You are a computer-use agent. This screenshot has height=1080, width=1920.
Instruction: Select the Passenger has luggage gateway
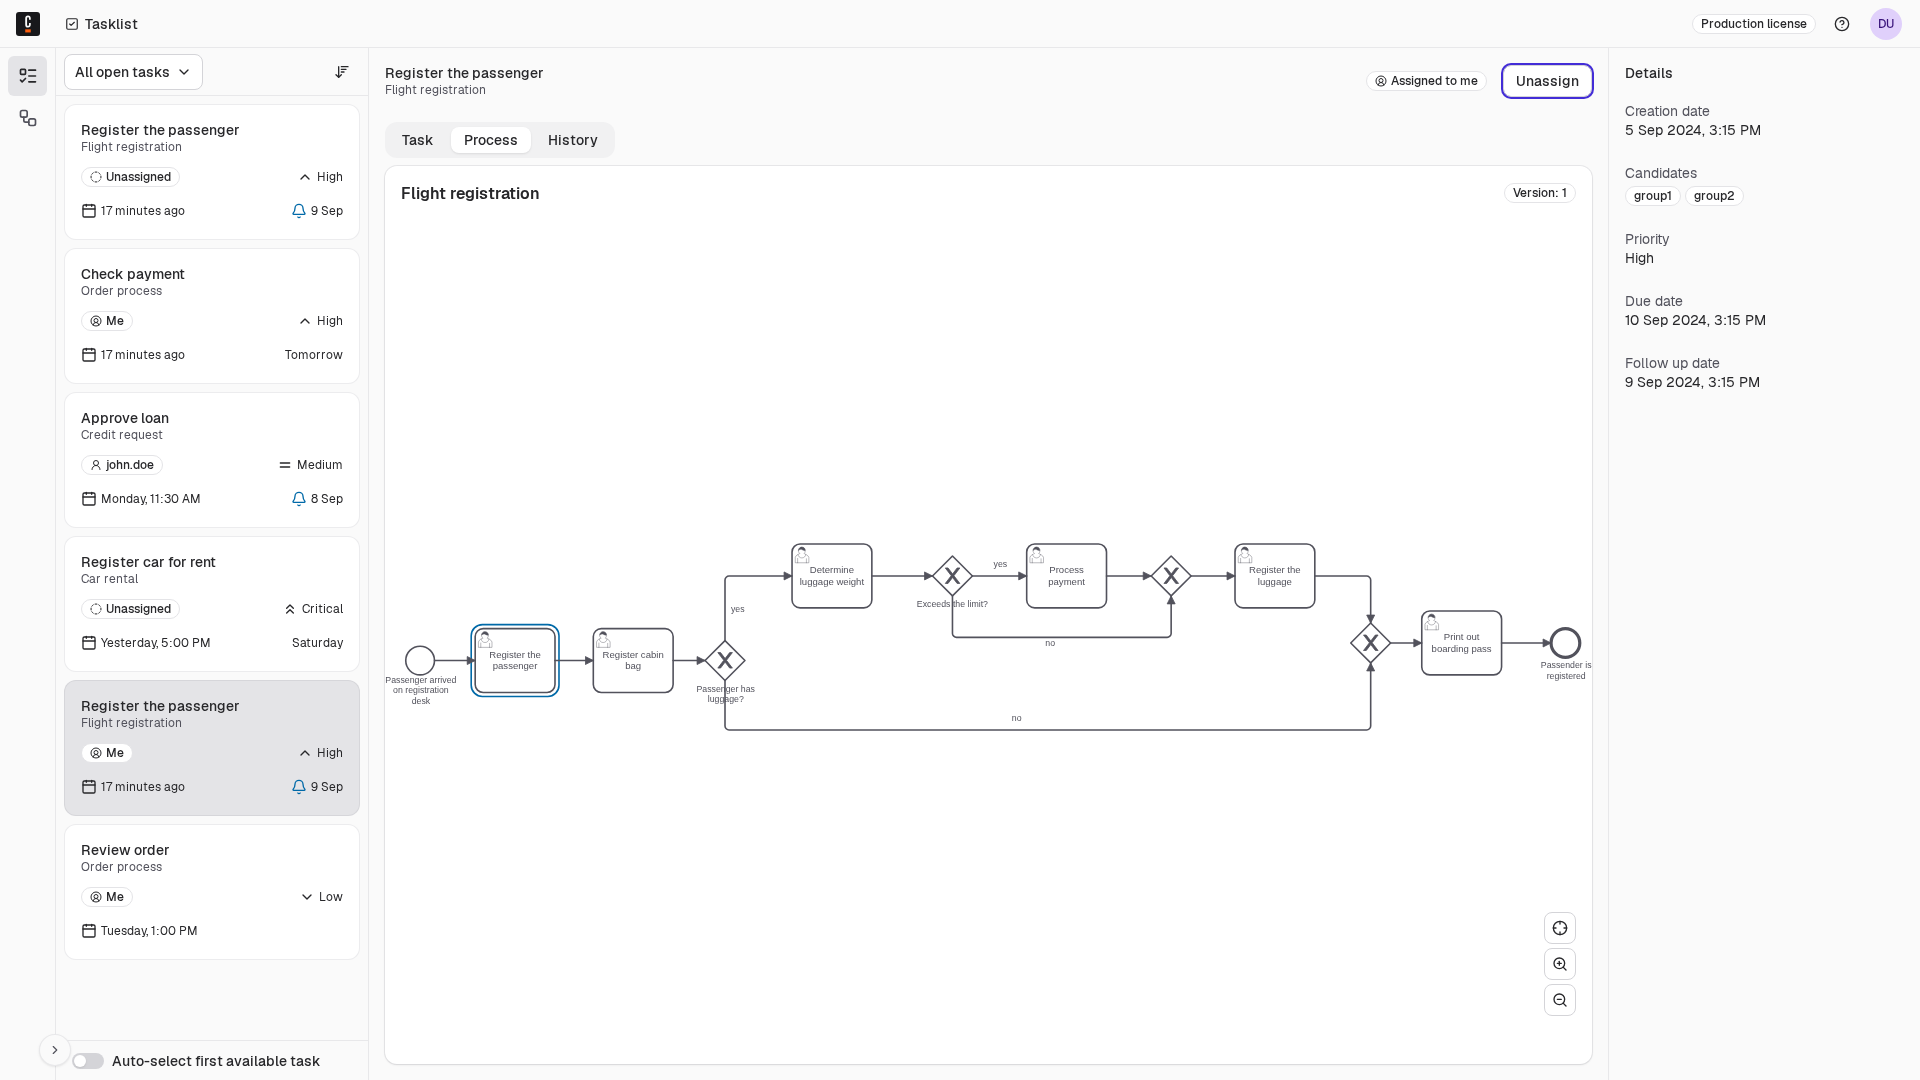coord(725,660)
